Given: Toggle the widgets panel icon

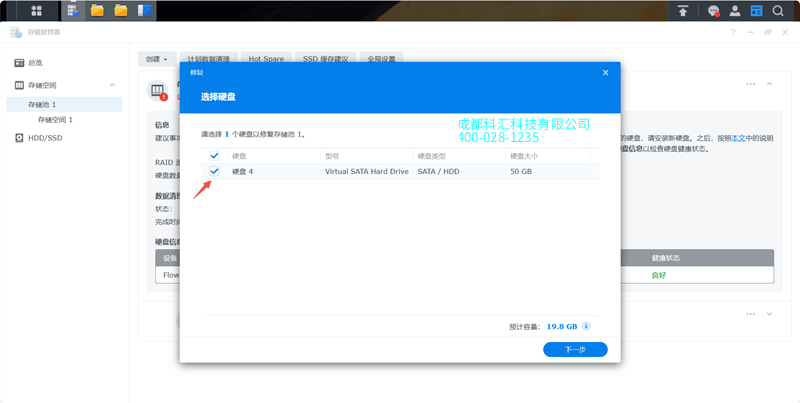Looking at the screenshot, I should [756, 11].
